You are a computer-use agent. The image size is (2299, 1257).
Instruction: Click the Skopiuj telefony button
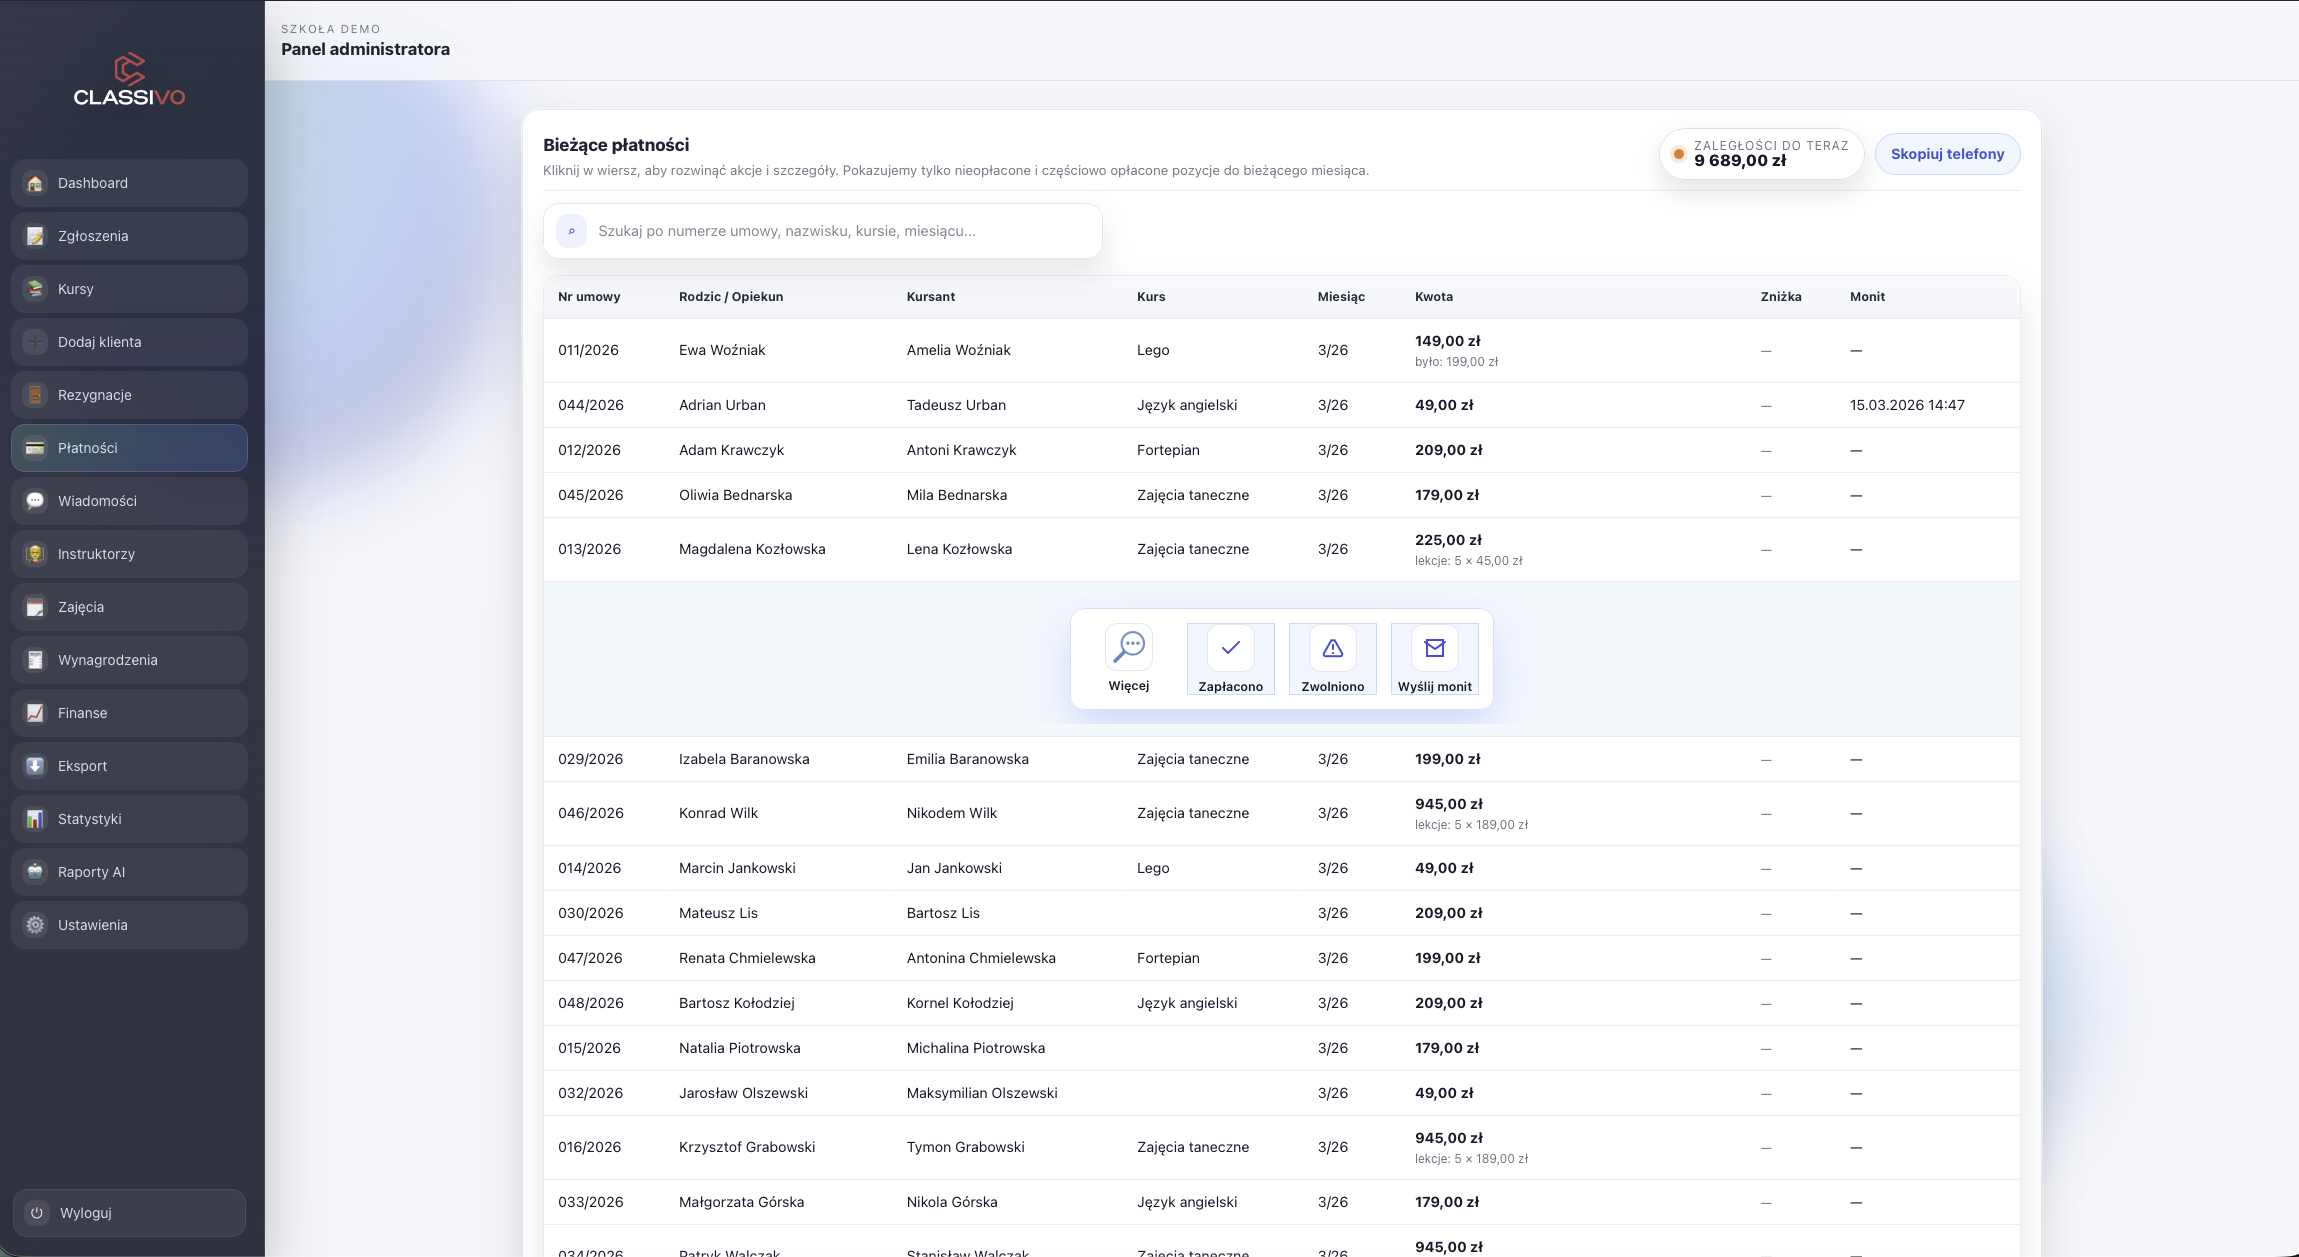(1946, 154)
